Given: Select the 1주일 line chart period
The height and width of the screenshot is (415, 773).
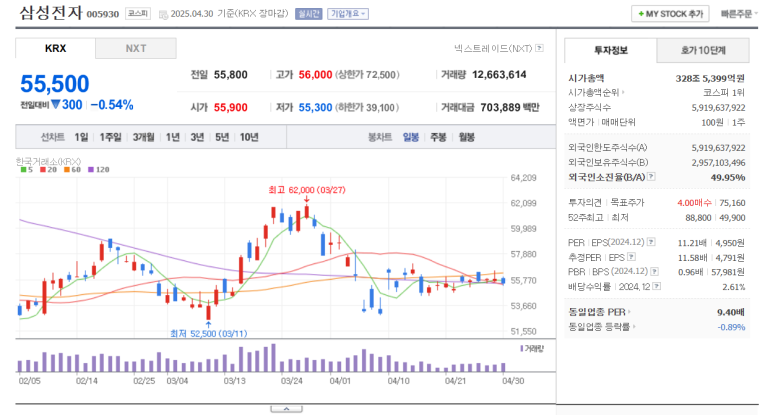Looking at the screenshot, I should tap(110, 137).
